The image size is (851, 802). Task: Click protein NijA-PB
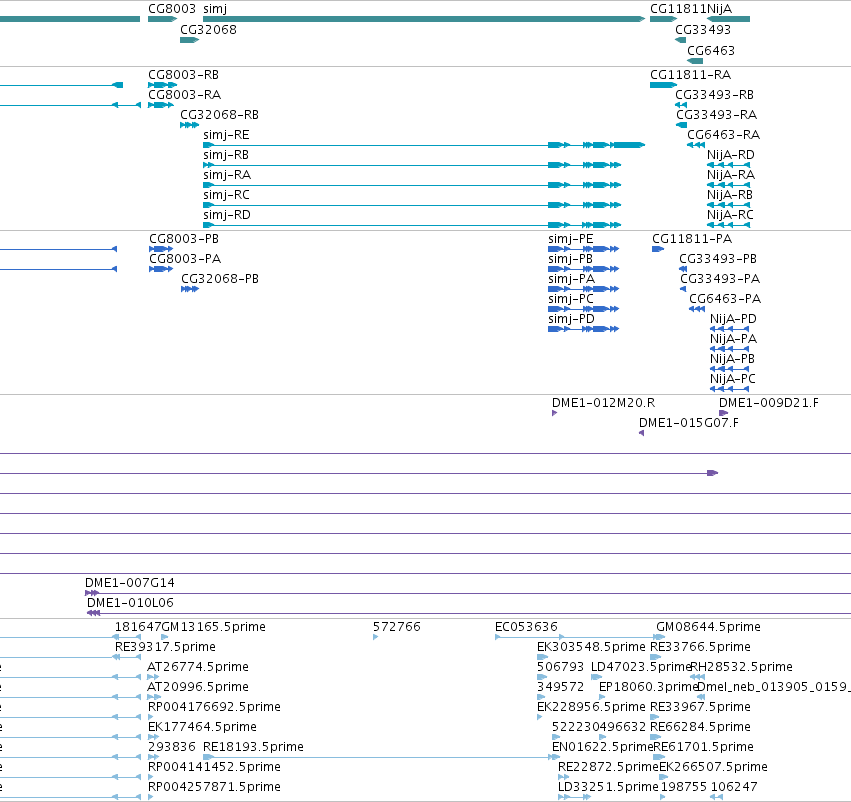(x=732, y=359)
